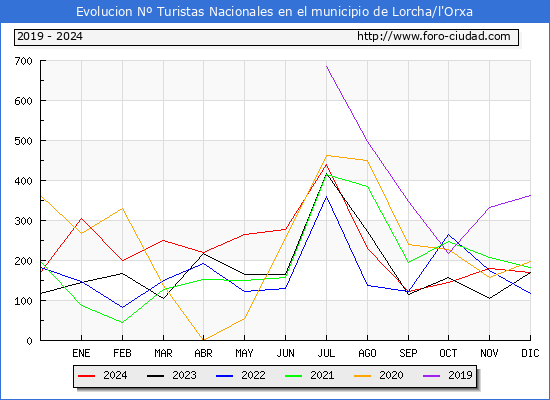Image resolution: width=550 pixels, height=400 pixels.
Task: Click the MAY month axis label
Action: point(244,353)
